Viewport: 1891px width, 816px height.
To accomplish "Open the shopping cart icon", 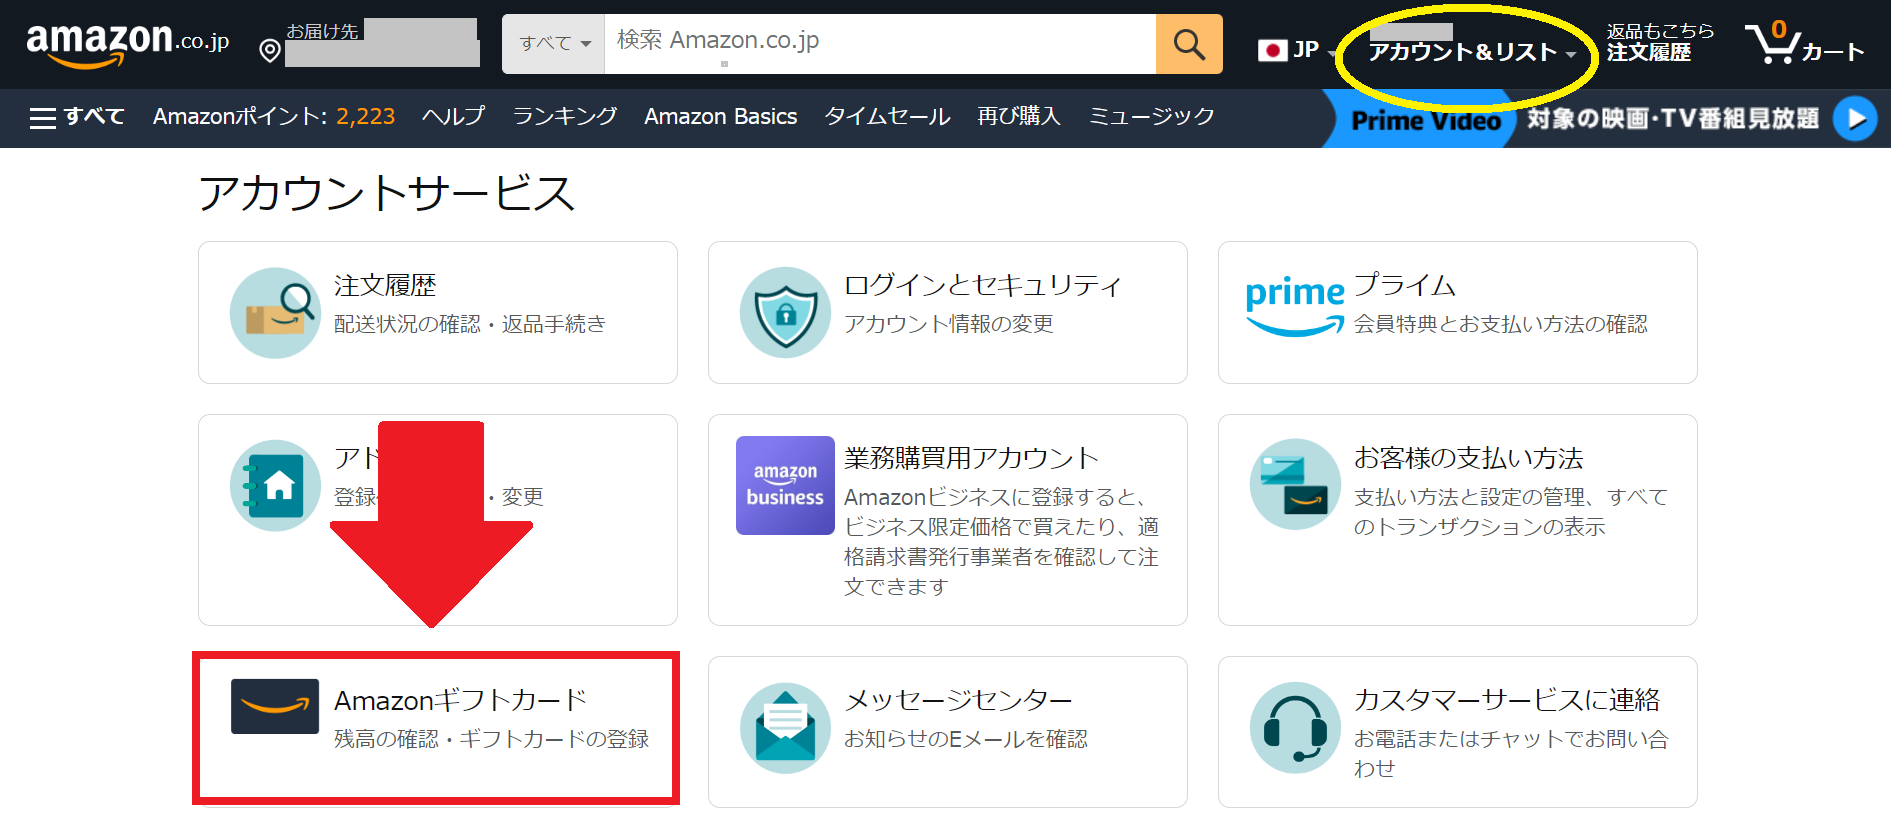I will [x=1772, y=43].
